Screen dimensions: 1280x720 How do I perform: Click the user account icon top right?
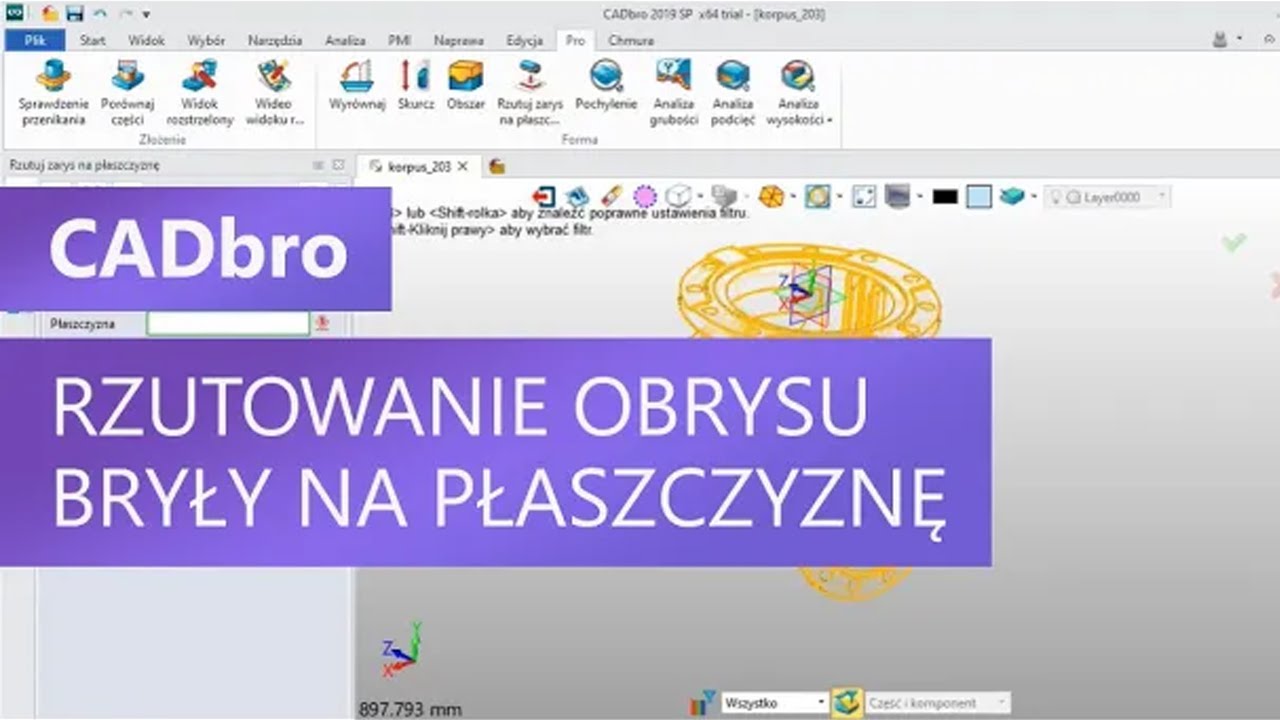[x=1219, y=40]
